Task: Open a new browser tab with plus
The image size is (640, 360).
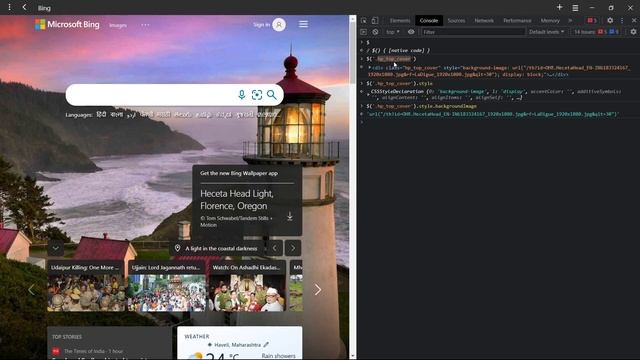Action: (x=559, y=7)
